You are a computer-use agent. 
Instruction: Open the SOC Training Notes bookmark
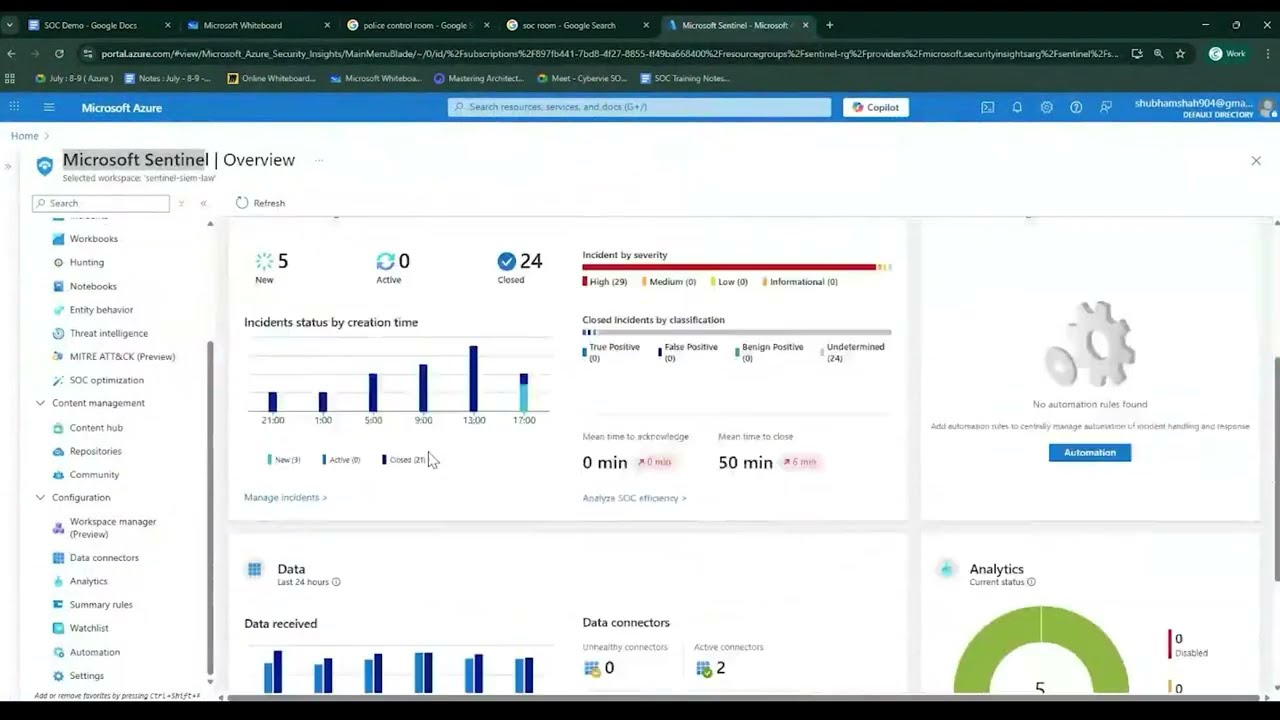tap(685, 78)
